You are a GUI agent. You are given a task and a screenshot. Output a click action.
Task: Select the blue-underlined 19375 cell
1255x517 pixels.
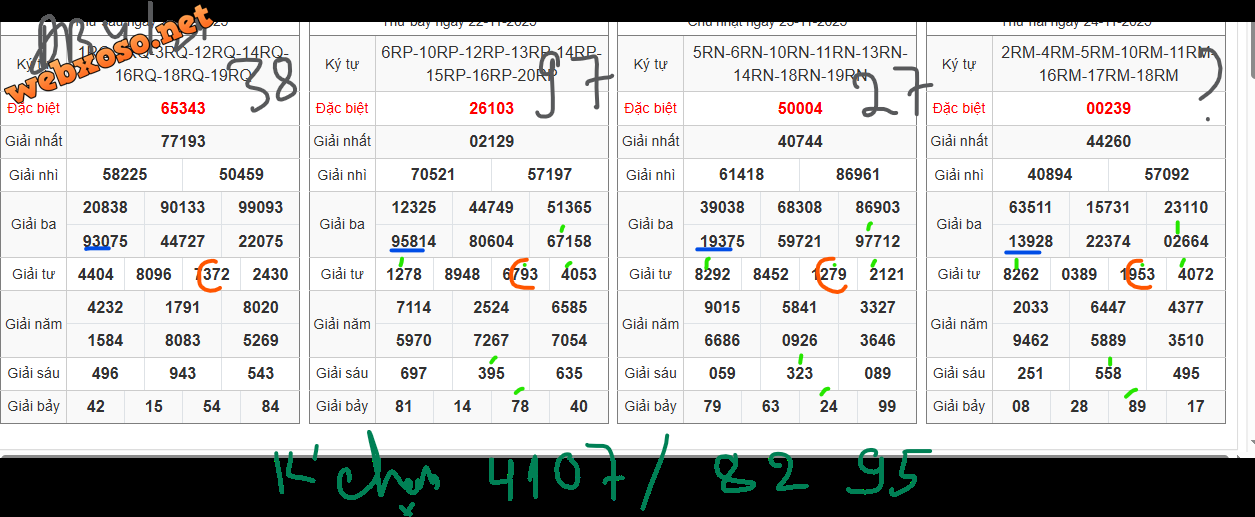tap(722, 241)
